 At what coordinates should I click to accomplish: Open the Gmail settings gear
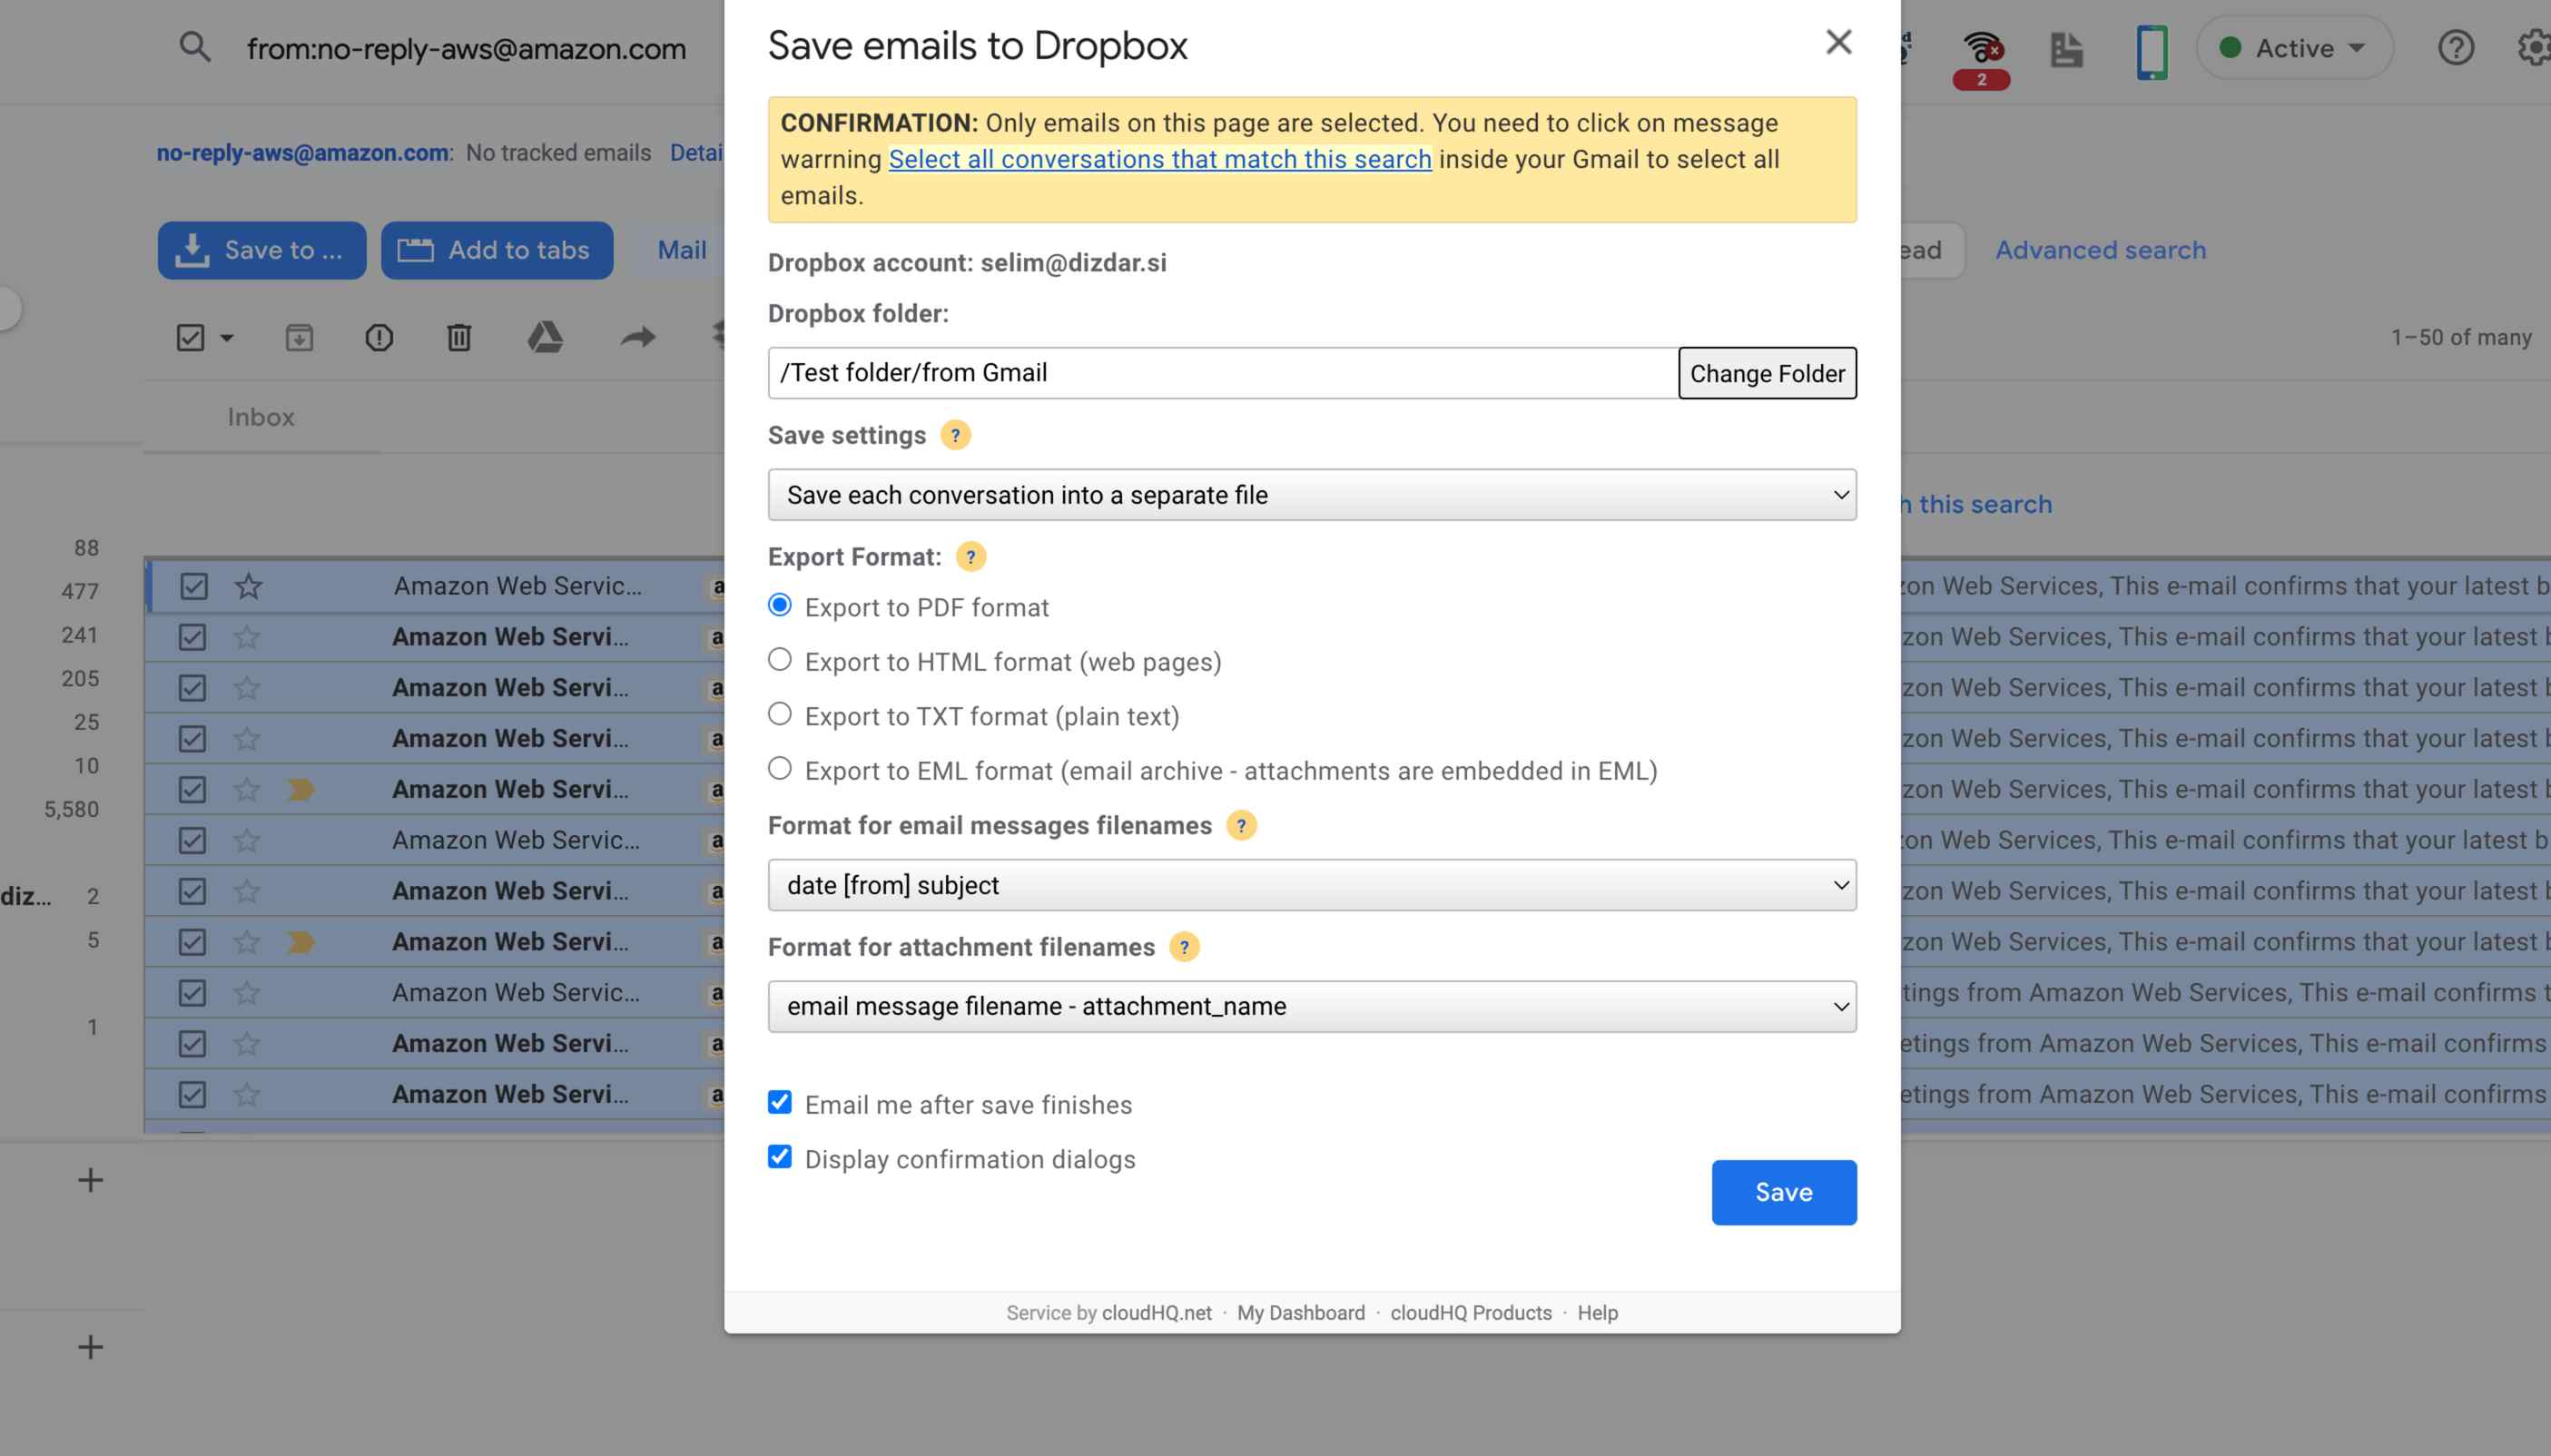coord(2535,47)
